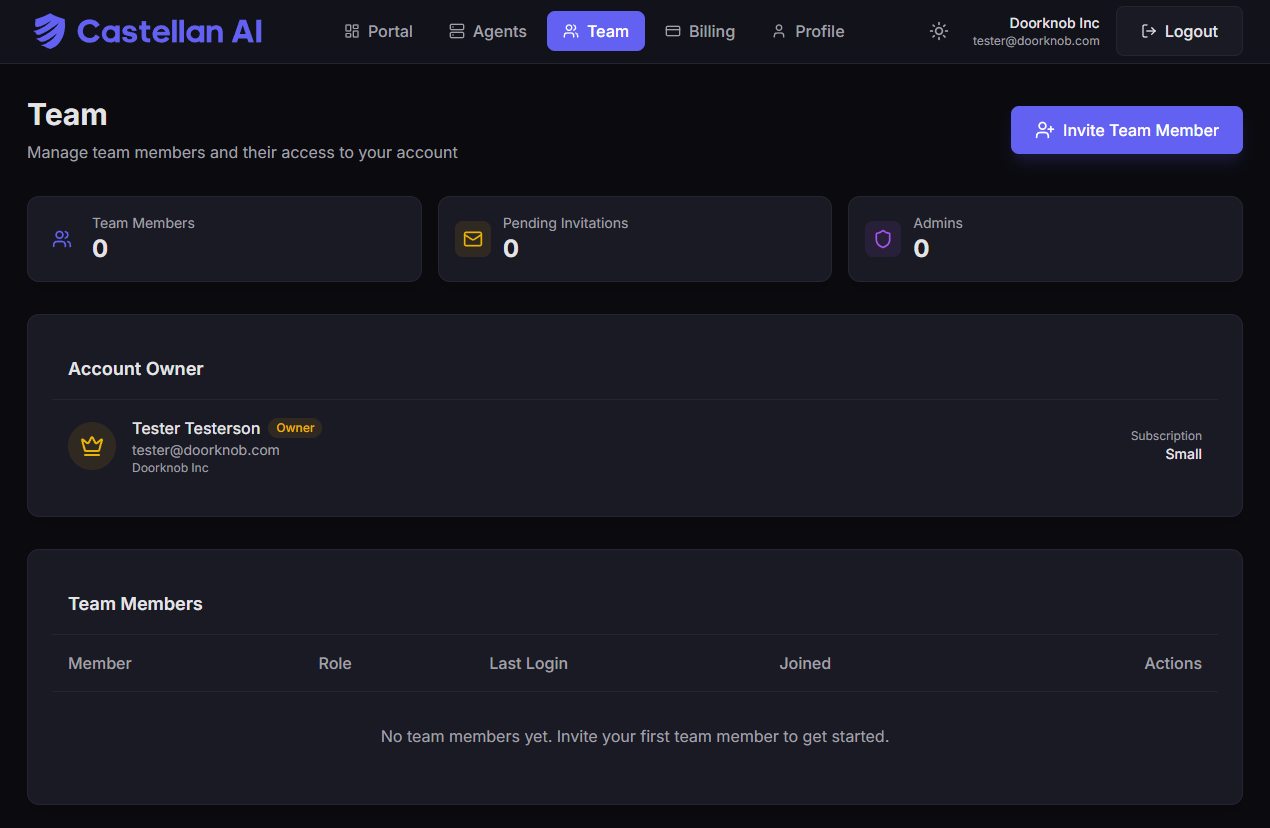Click the crown avatar for Tester Testerson
The image size is (1270, 828).
[91, 445]
